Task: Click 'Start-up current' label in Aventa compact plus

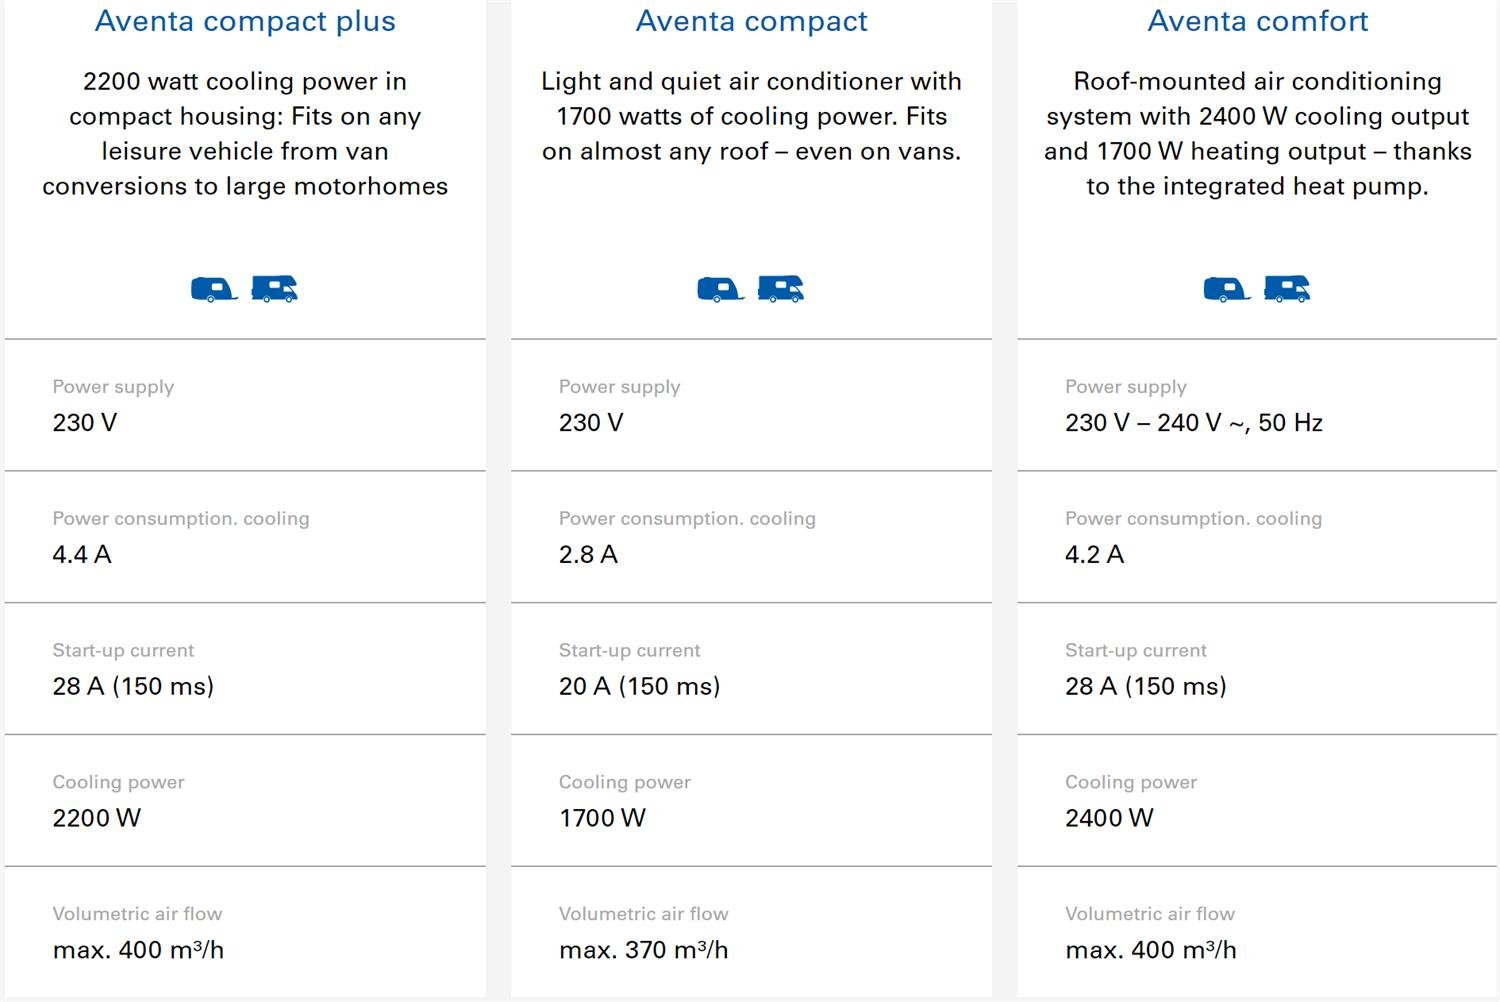Action: click(x=123, y=651)
